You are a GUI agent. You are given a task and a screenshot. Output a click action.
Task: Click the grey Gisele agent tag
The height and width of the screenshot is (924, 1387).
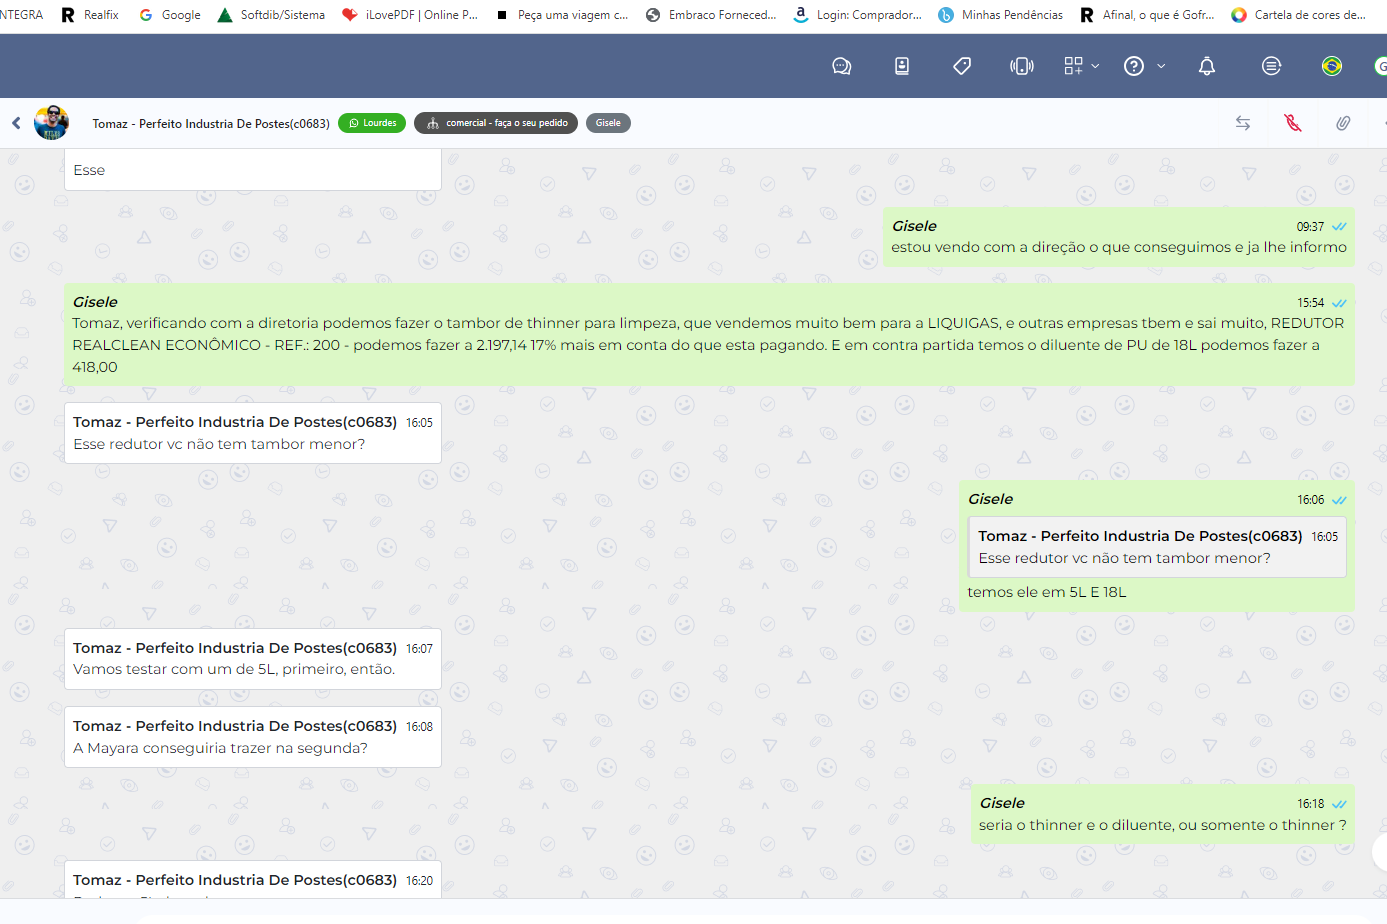[x=608, y=123]
